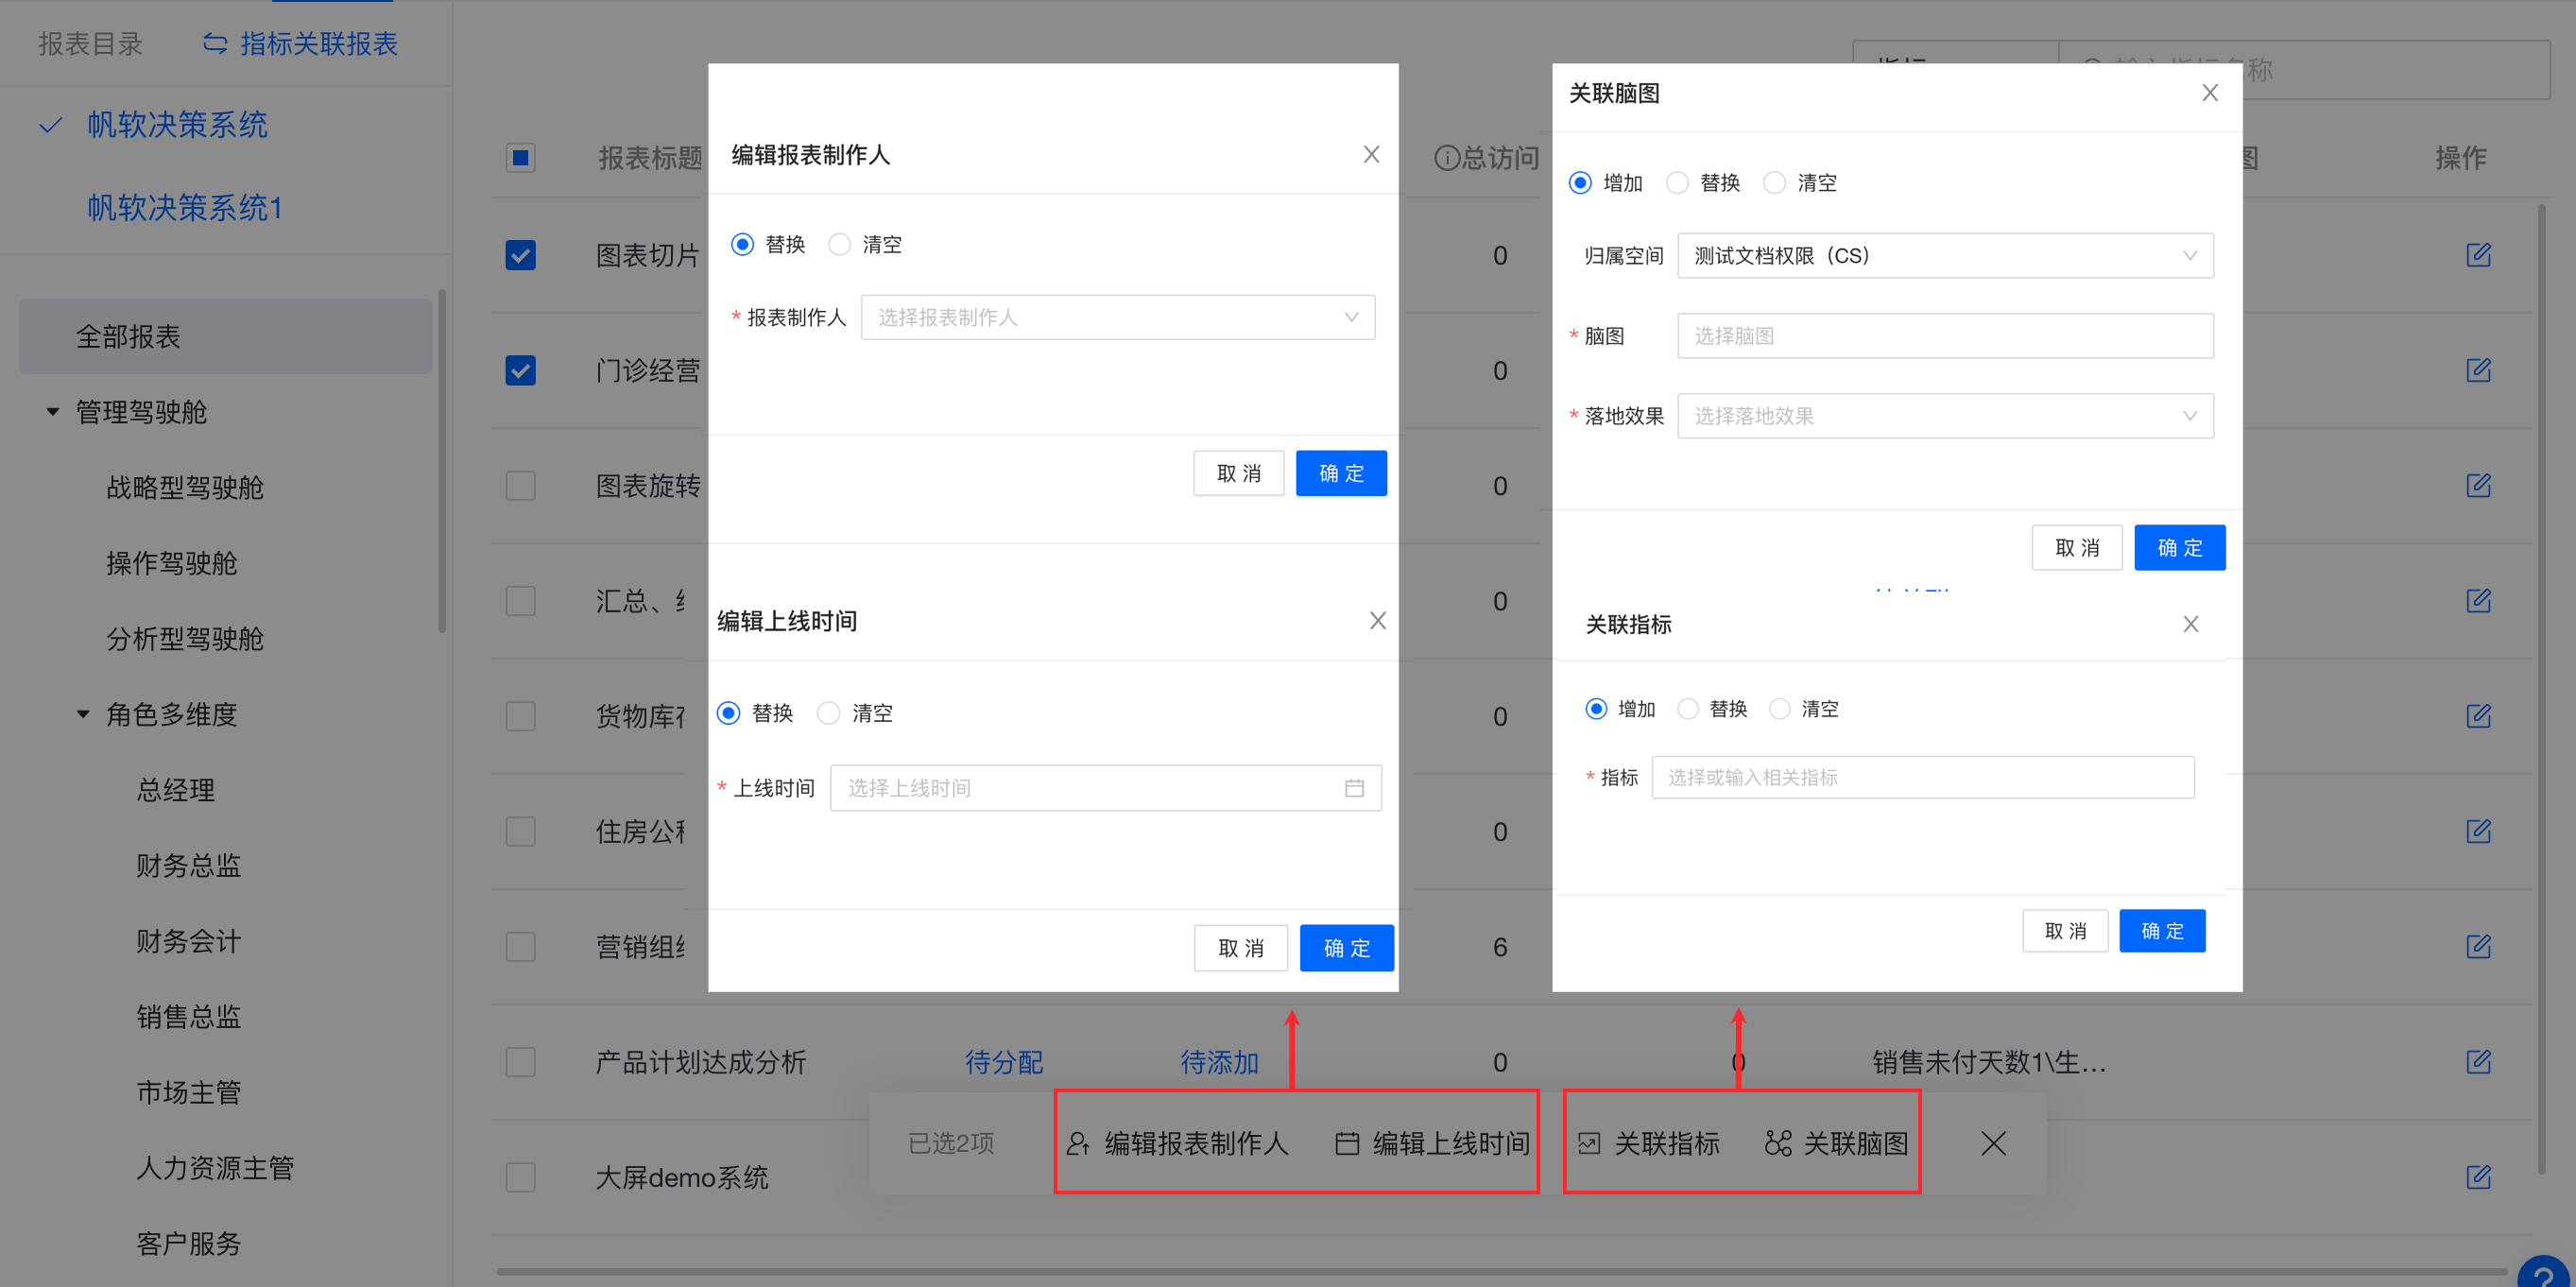The width and height of the screenshot is (2576, 1287).
Task: Open the 报表制作人 dropdown
Action: click(1117, 317)
